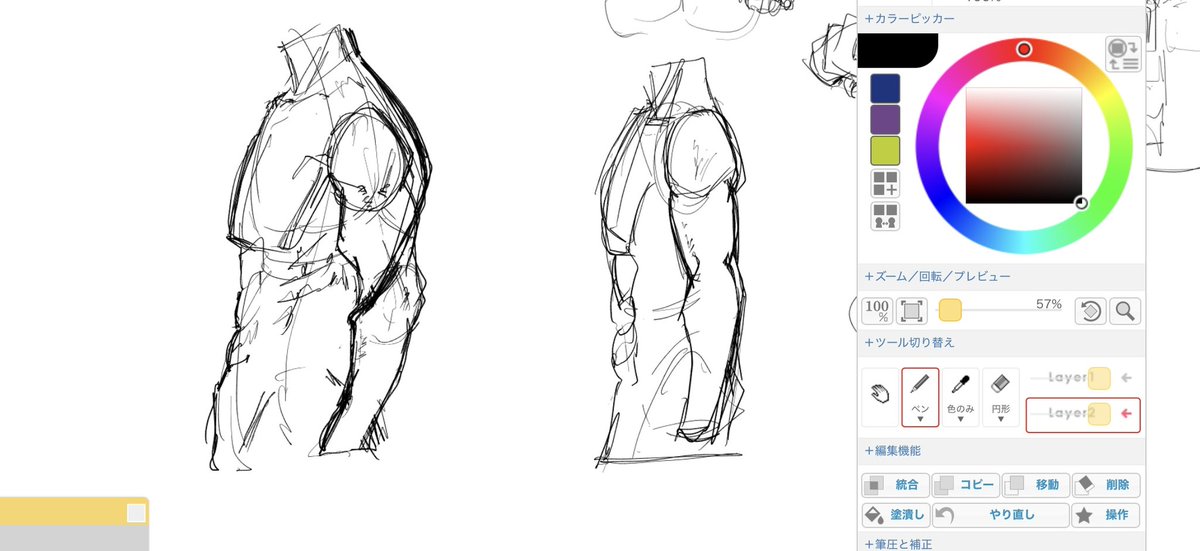Click the Layer2 opacity slider handle
1200x551 pixels.
click(x=1099, y=414)
